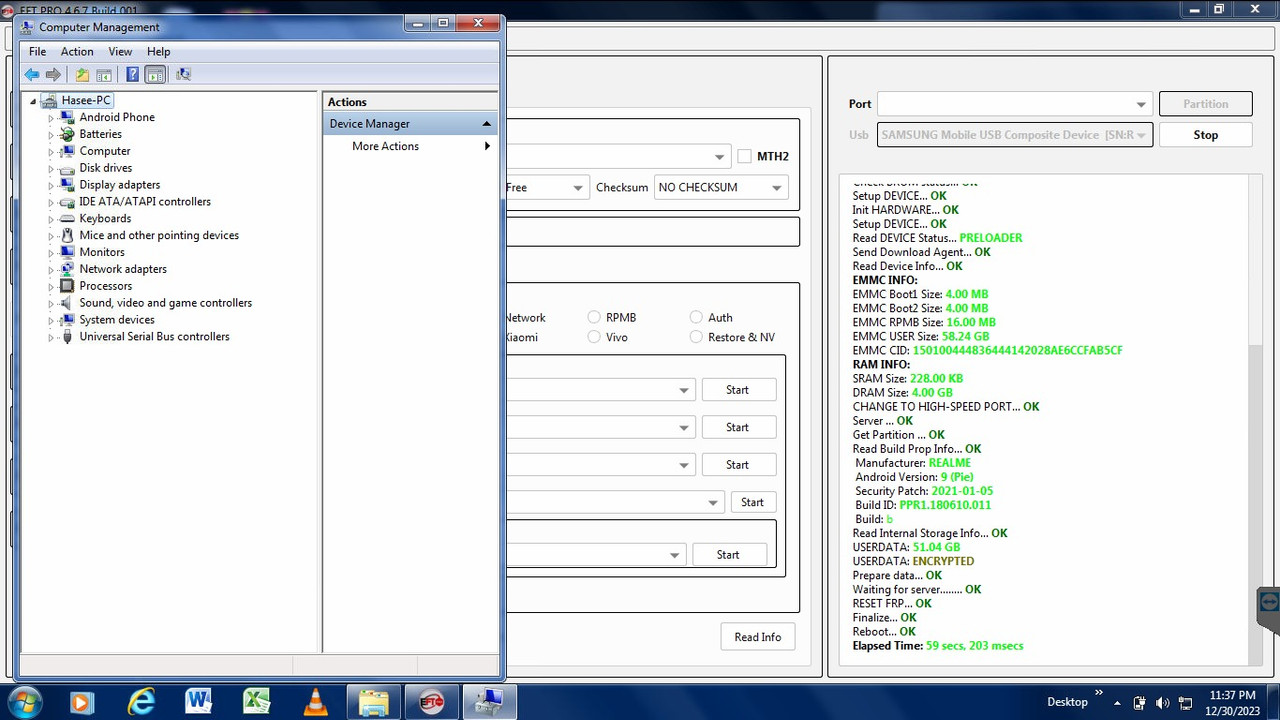1280x720 pixels.
Task: Open Microsoft Excel from taskbar
Action: click(257, 702)
